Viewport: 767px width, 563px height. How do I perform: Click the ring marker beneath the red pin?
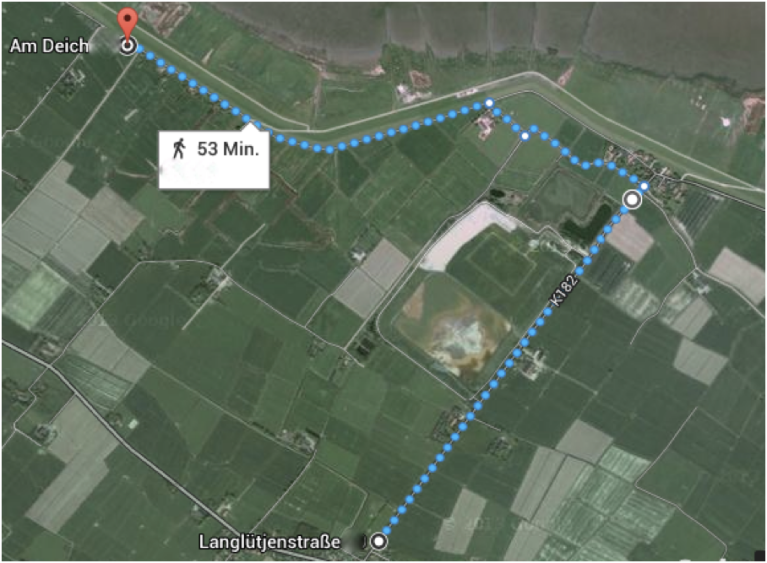pyautogui.click(x=128, y=46)
